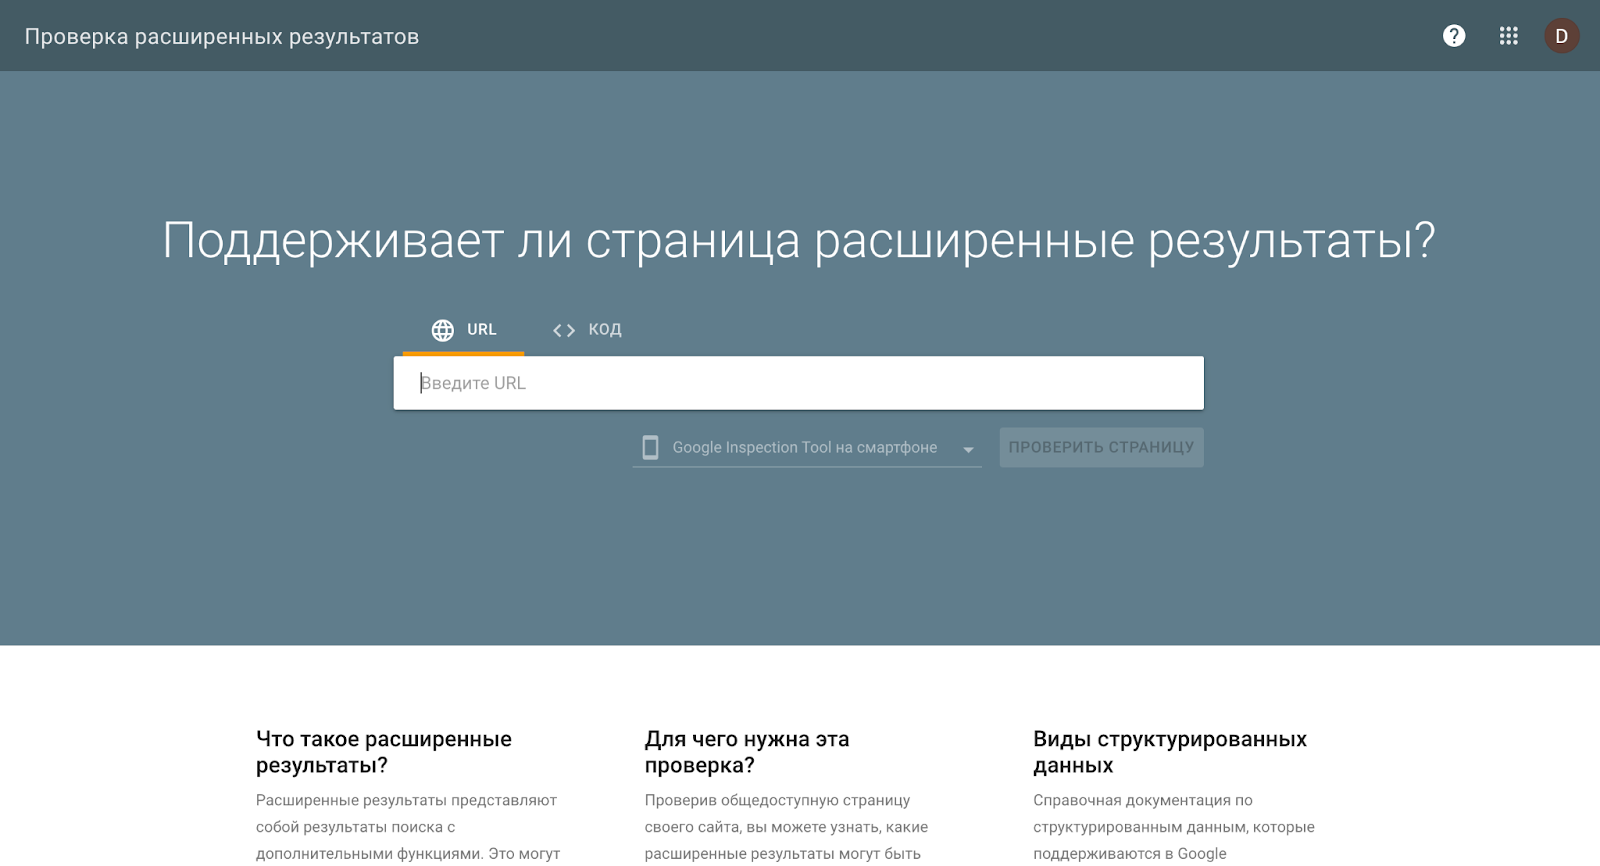Select heading Что такое расширенные результаты
The width and height of the screenshot is (1600, 866).
384,752
